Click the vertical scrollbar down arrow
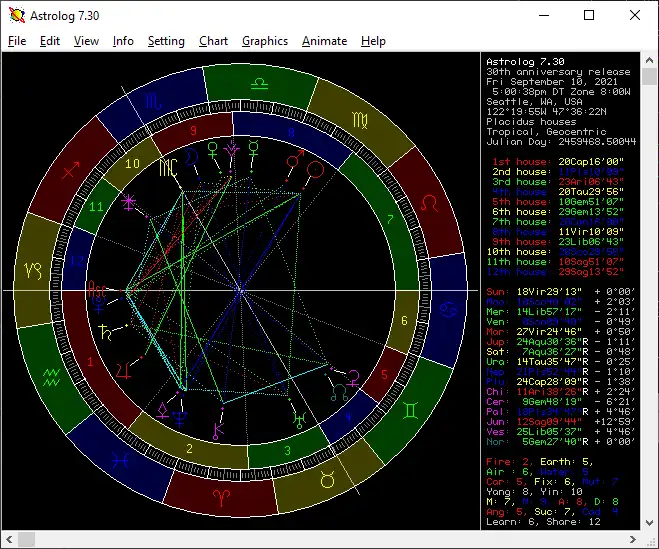 pos(649,523)
